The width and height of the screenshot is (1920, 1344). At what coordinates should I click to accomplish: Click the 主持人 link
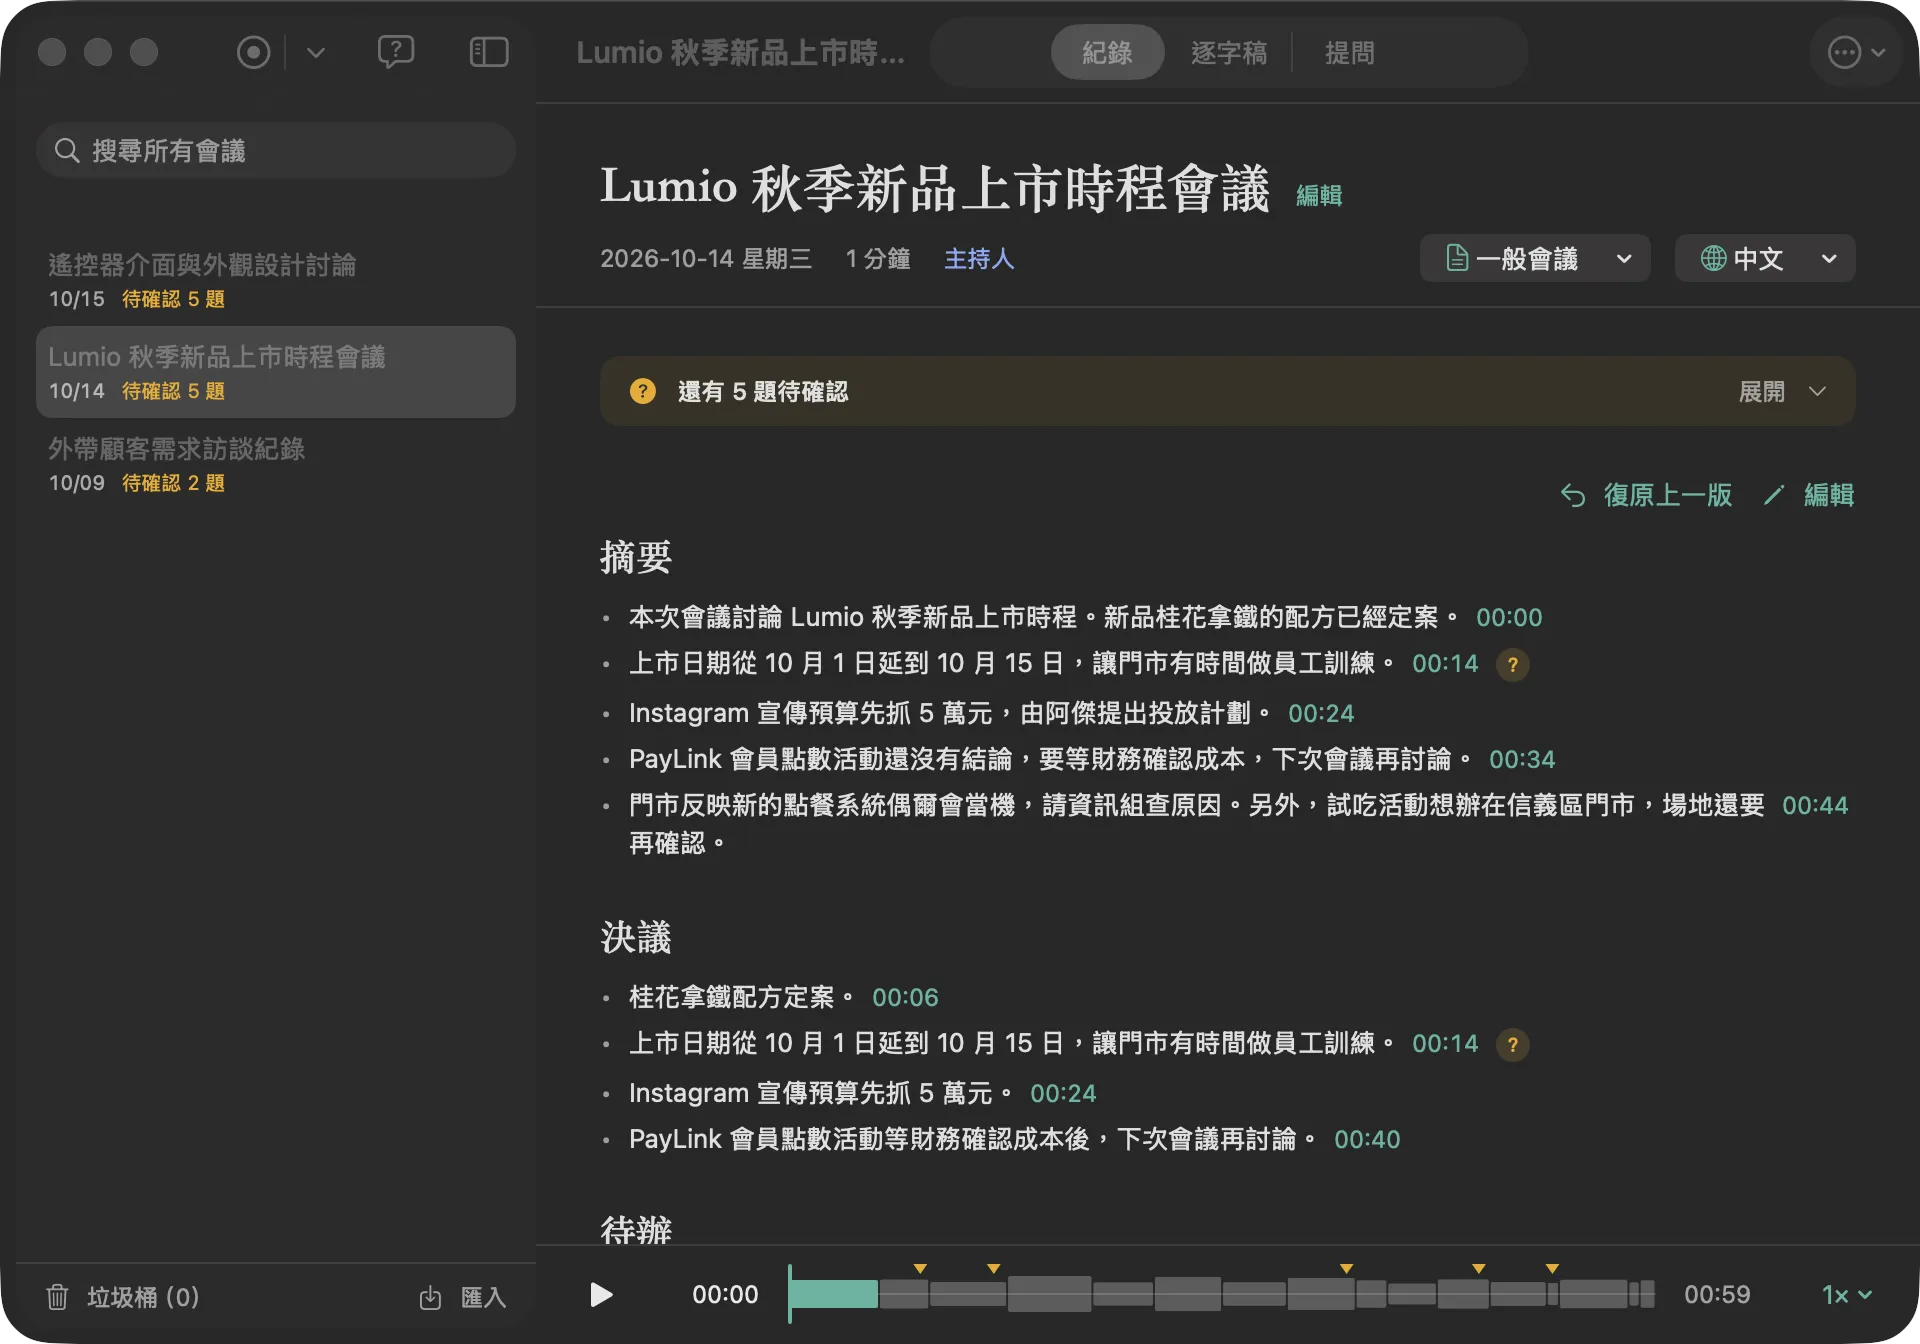979,259
